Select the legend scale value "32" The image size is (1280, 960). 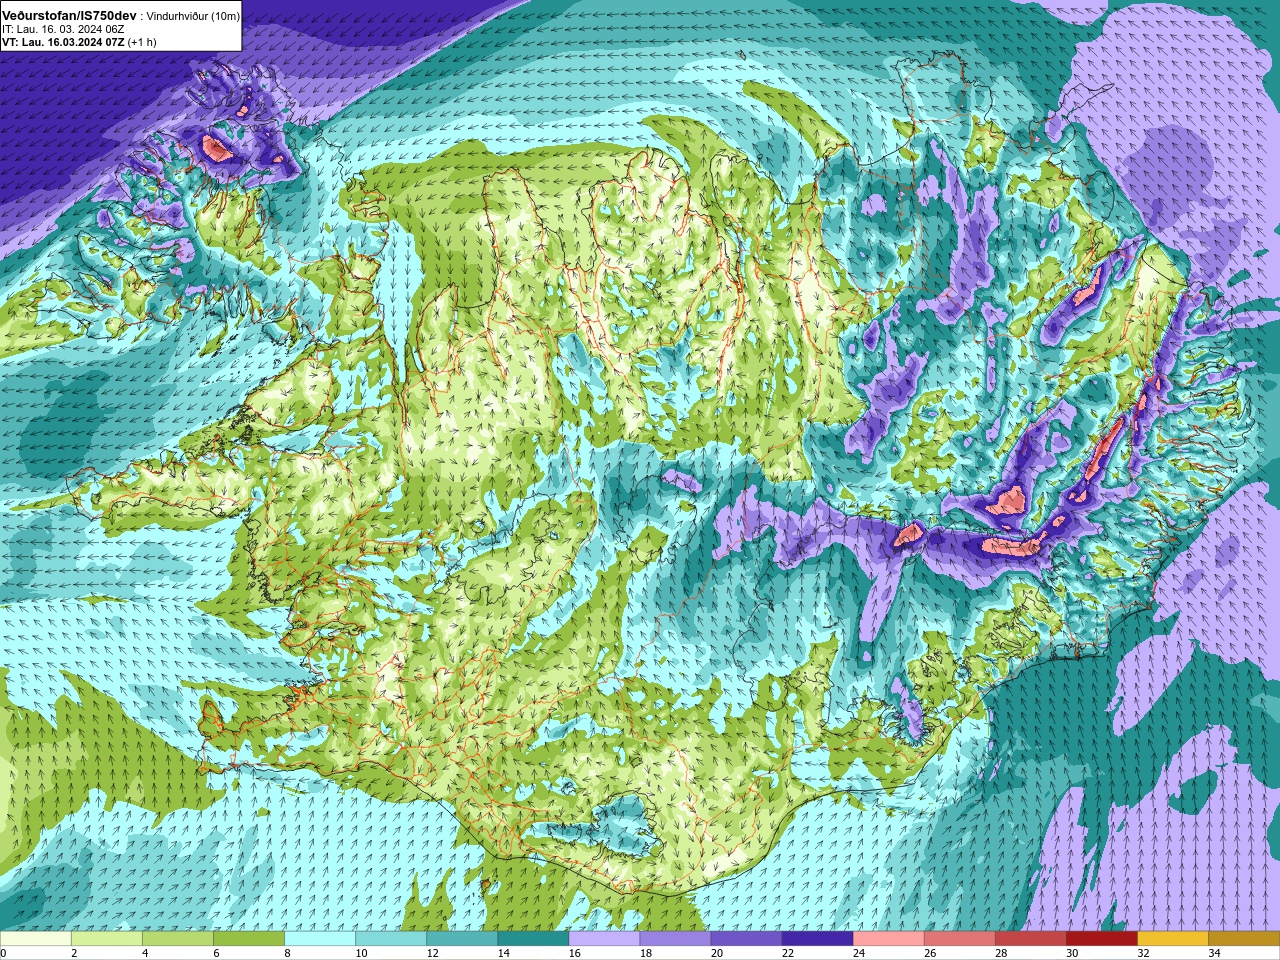[1142, 953]
